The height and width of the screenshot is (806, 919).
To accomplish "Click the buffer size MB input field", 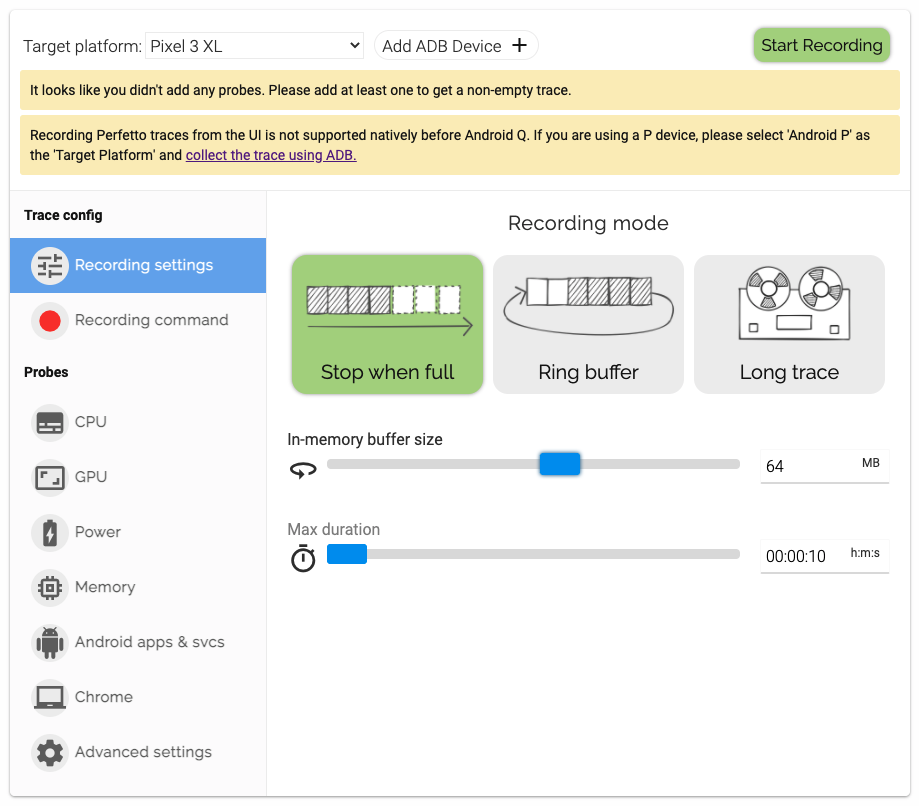I will pyautogui.click(x=810, y=466).
